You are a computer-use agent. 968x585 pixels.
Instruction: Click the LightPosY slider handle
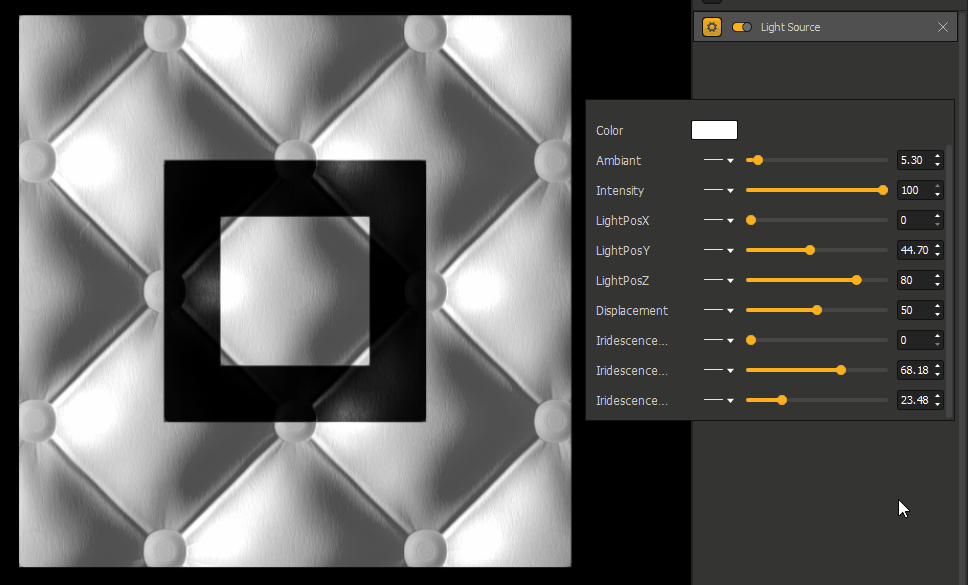pos(810,250)
